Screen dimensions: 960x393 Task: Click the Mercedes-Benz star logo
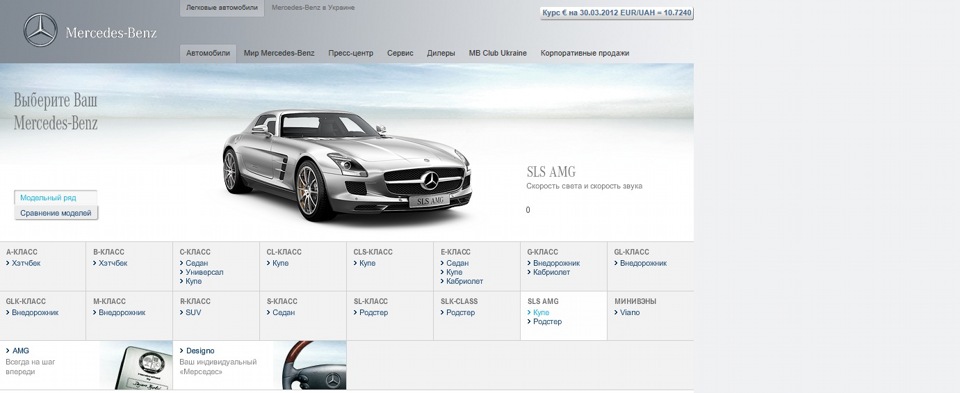click(40, 30)
